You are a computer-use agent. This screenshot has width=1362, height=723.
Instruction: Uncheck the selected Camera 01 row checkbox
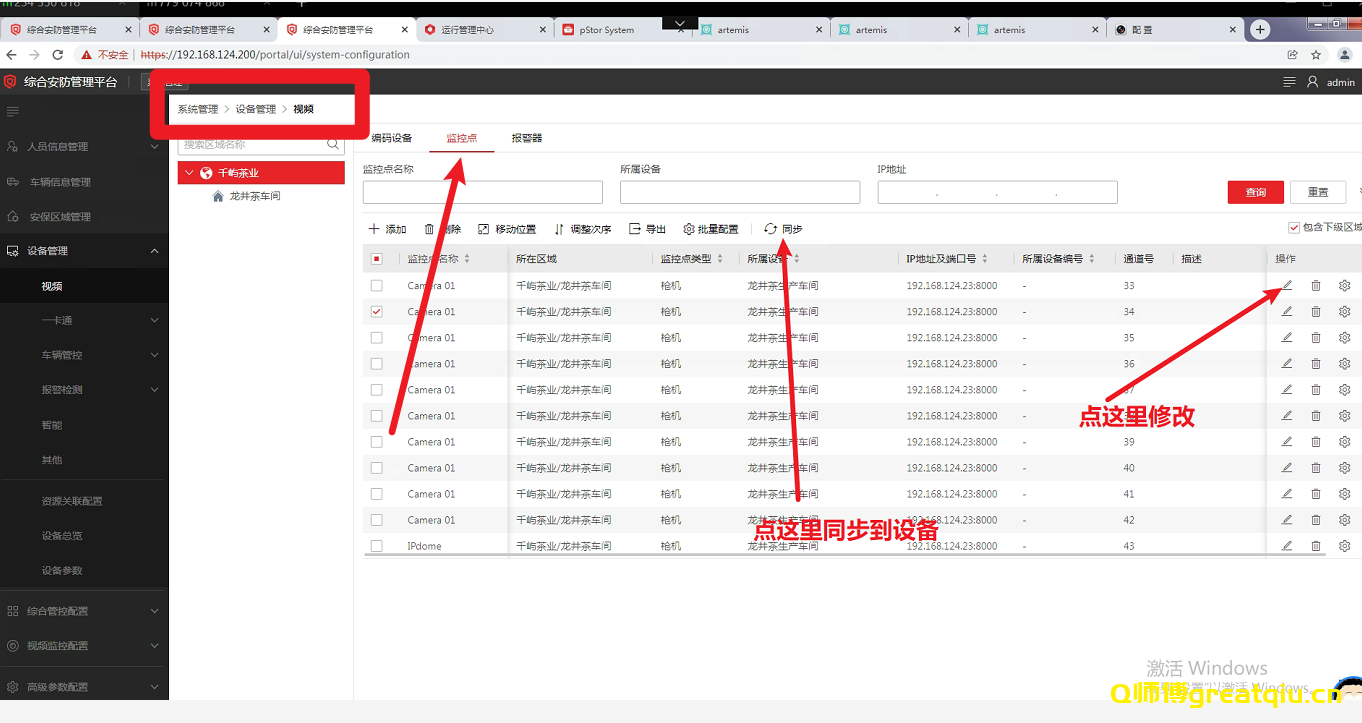[376, 311]
